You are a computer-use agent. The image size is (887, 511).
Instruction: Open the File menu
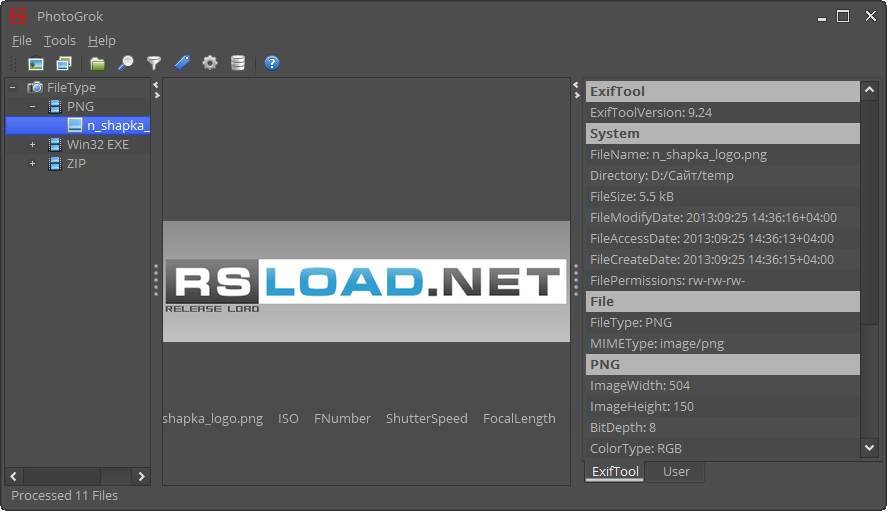coord(22,41)
